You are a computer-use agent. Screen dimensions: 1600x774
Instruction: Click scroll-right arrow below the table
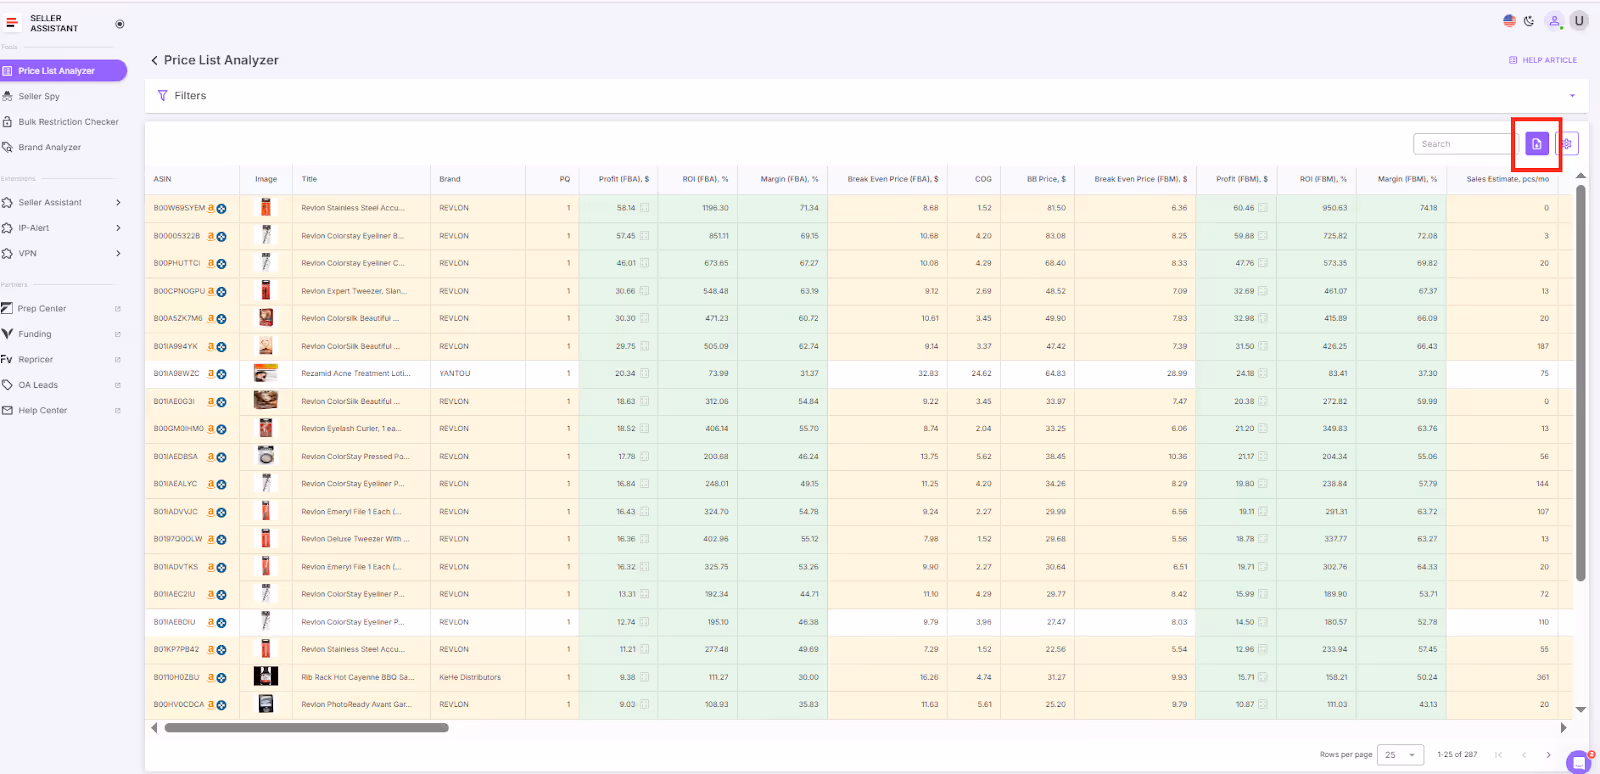pyautogui.click(x=1563, y=728)
